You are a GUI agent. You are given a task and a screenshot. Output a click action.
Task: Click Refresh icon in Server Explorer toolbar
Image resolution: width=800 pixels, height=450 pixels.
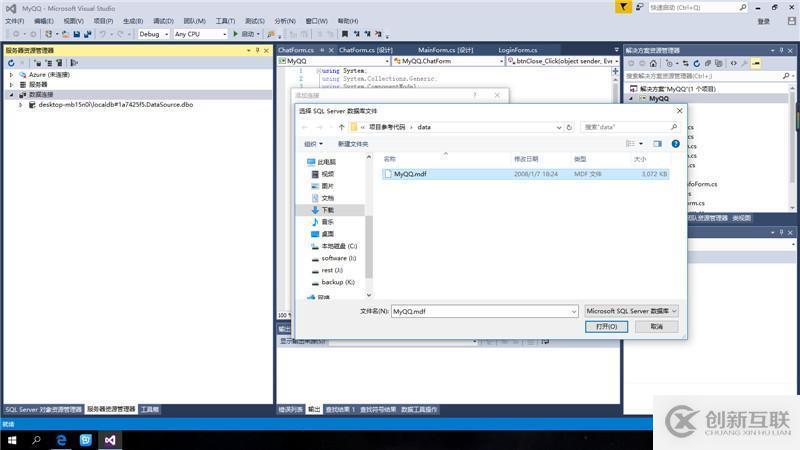click(x=11, y=63)
